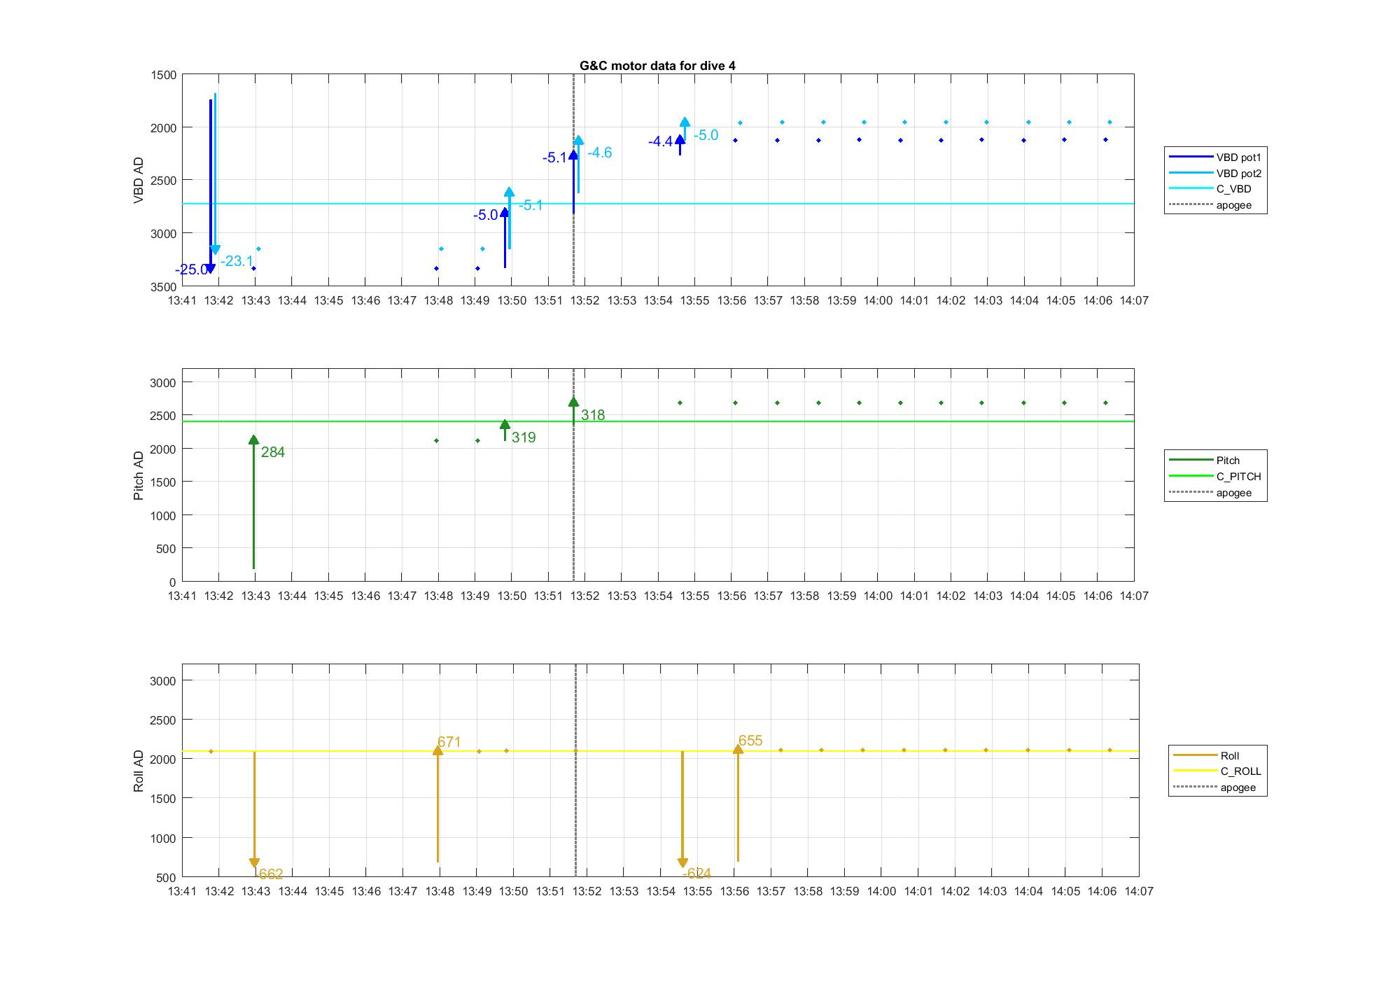The height and width of the screenshot is (986, 1400).
Task: Click the "Pitch AD" y-axis label
Action: tap(139, 475)
